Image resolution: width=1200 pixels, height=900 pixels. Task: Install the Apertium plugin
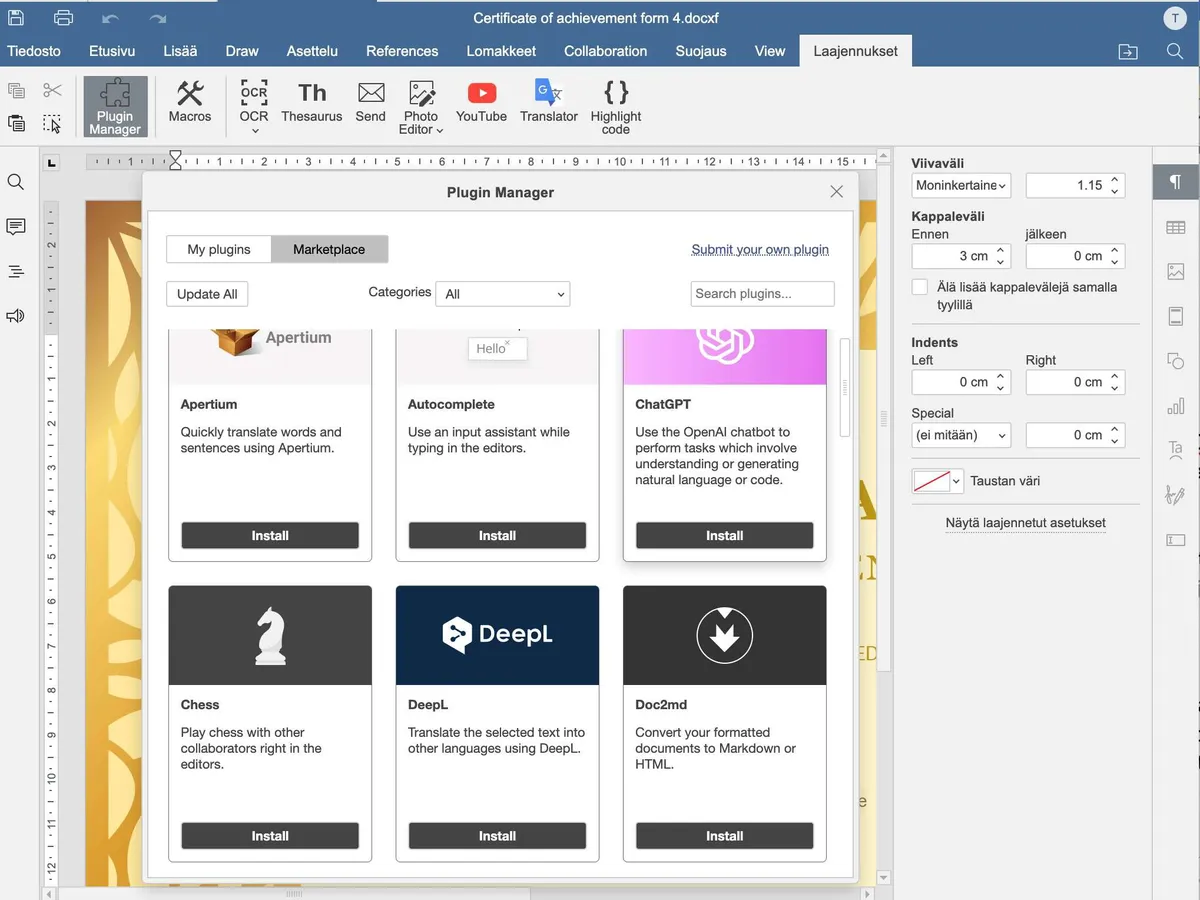270,536
